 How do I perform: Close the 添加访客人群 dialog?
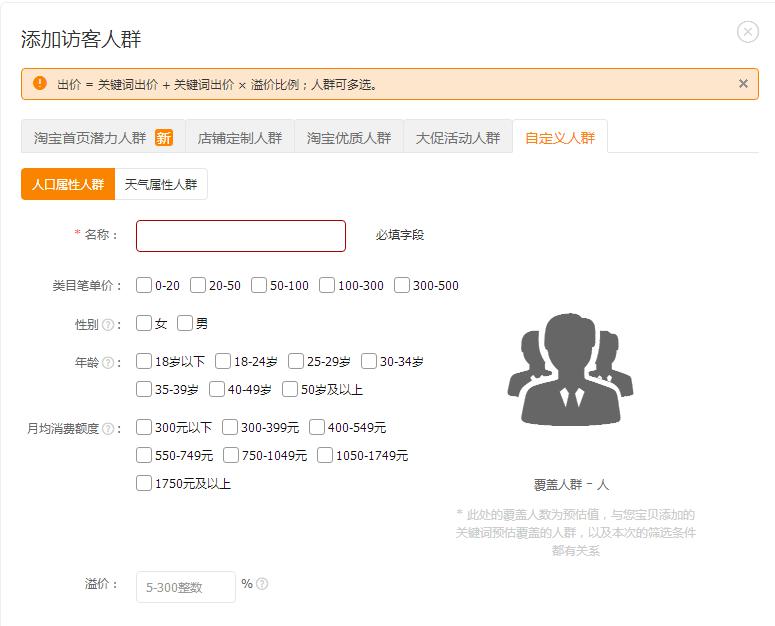(x=747, y=32)
